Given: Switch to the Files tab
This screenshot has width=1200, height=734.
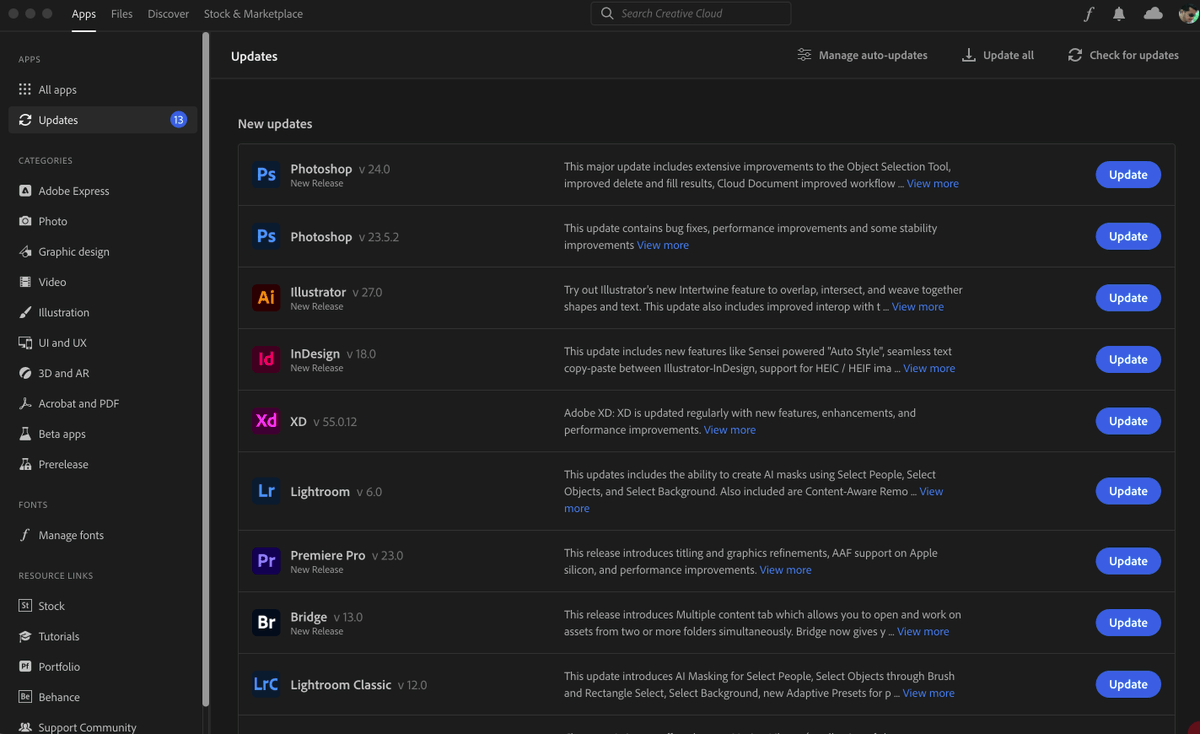Looking at the screenshot, I should click(122, 14).
